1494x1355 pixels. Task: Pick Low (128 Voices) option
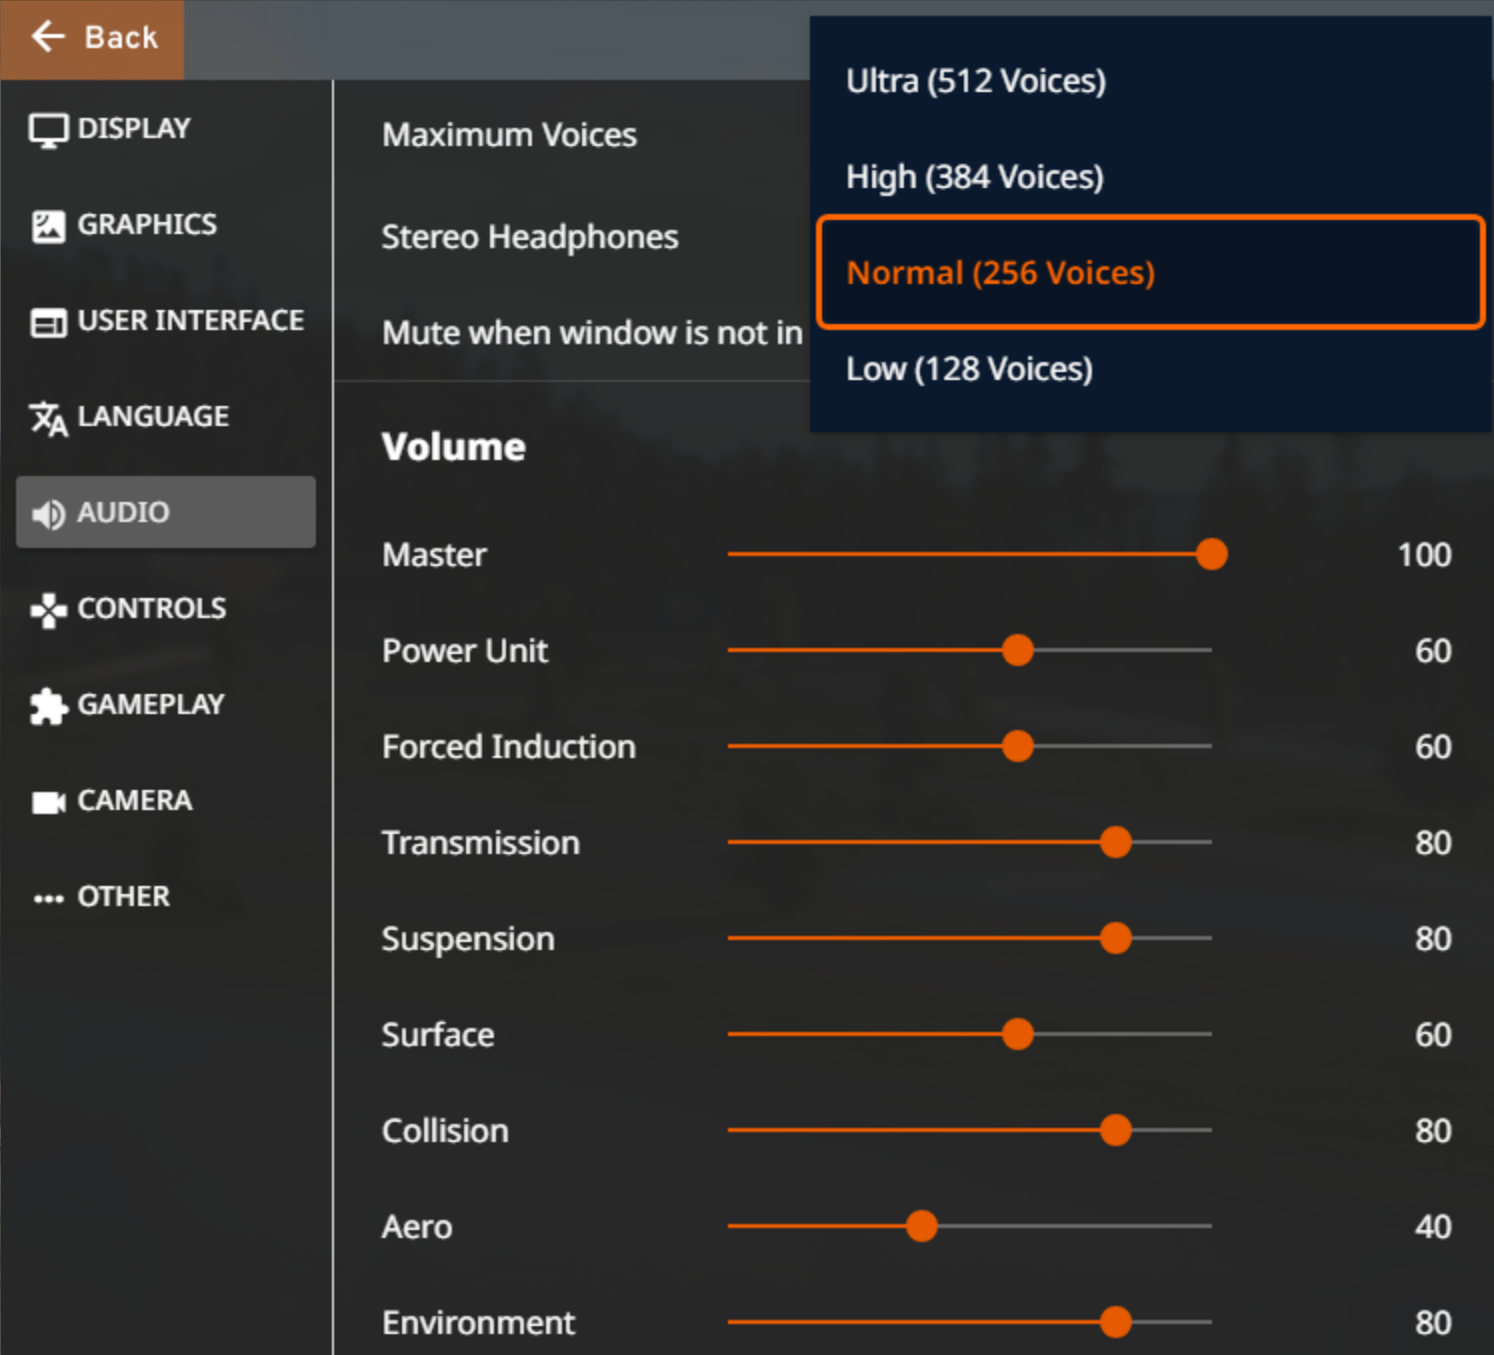click(x=969, y=369)
